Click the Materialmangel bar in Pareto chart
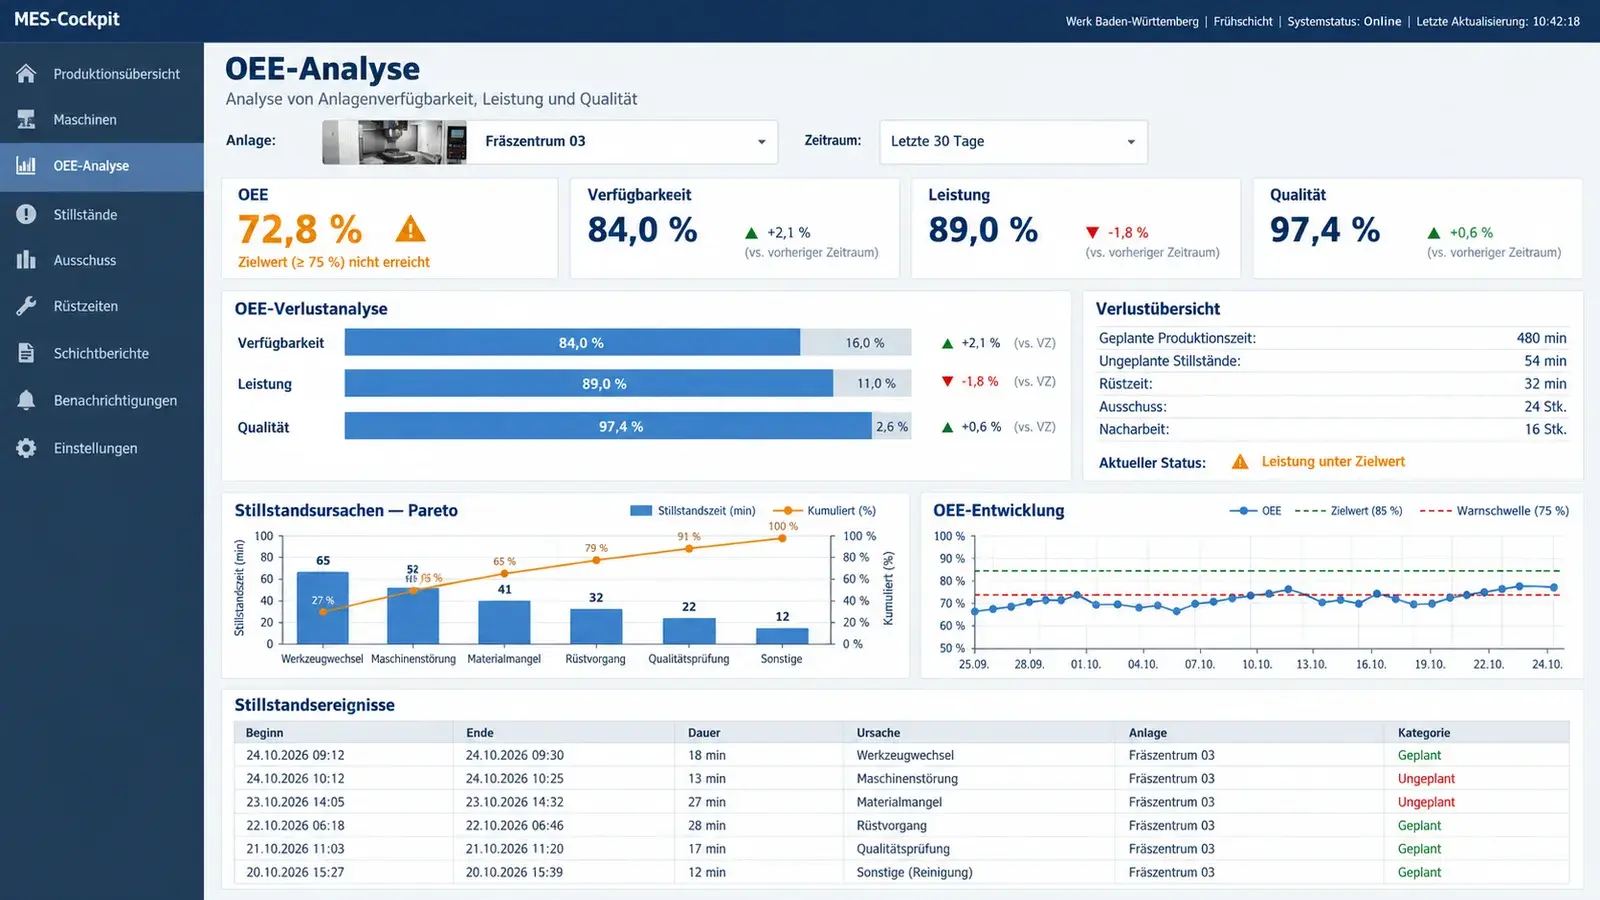 pos(504,622)
